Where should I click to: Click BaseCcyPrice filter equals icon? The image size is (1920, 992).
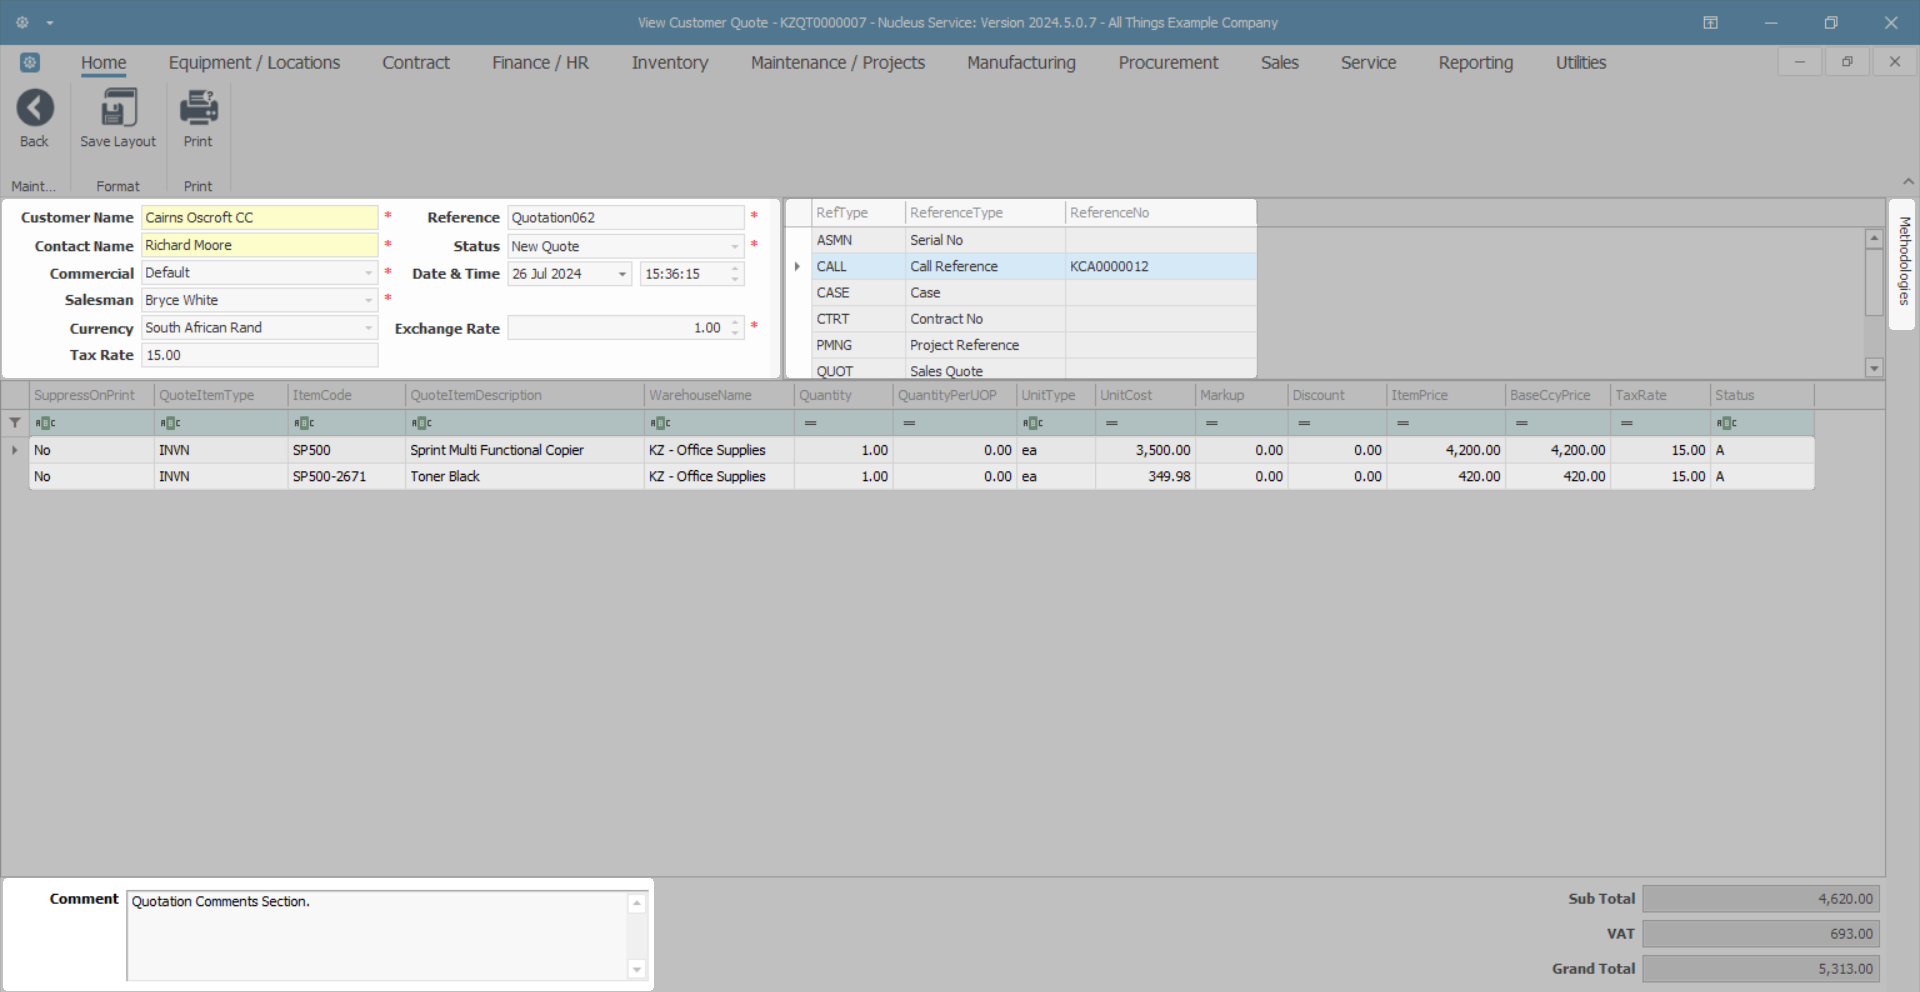tap(1521, 423)
